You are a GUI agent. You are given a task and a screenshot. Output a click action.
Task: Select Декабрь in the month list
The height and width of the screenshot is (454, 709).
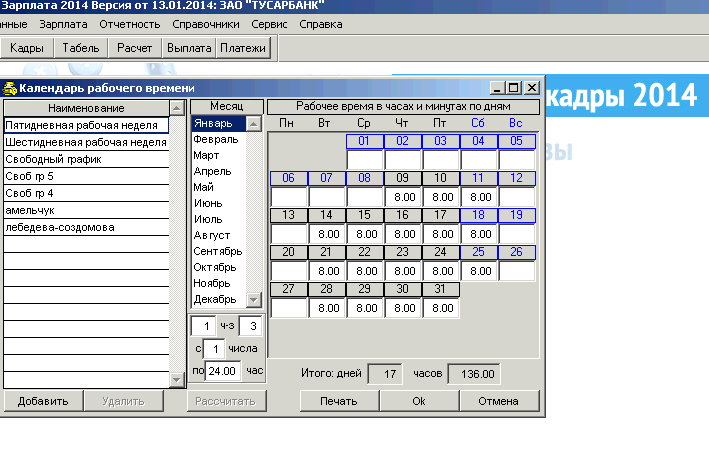[216, 299]
